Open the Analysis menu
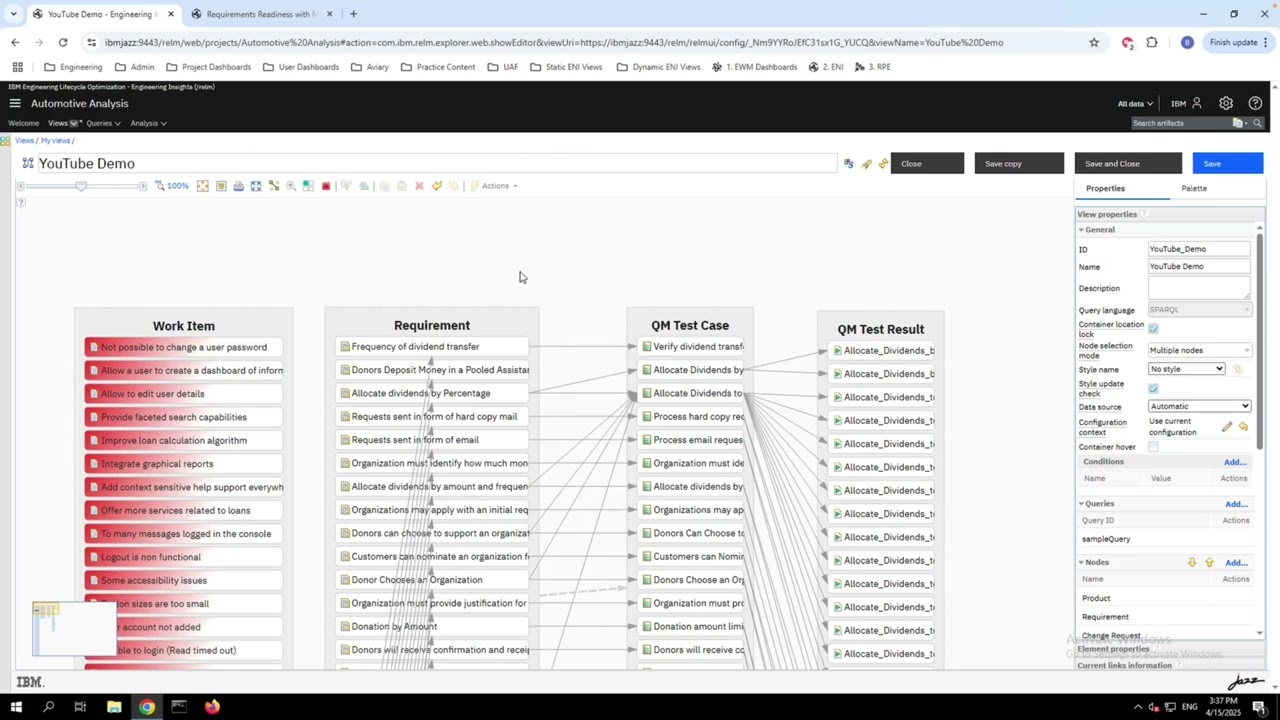Viewport: 1280px width, 720px height. pyautogui.click(x=148, y=123)
